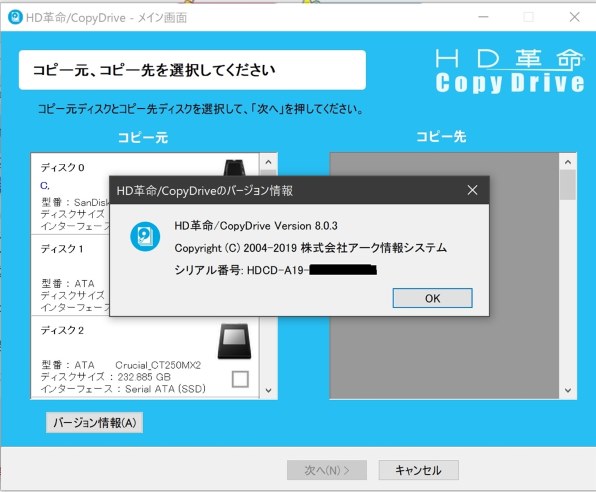Select the ディスク 0 entry label
Image resolution: width=596 pixels, height=492 pixels.
(x=63, y=167)
